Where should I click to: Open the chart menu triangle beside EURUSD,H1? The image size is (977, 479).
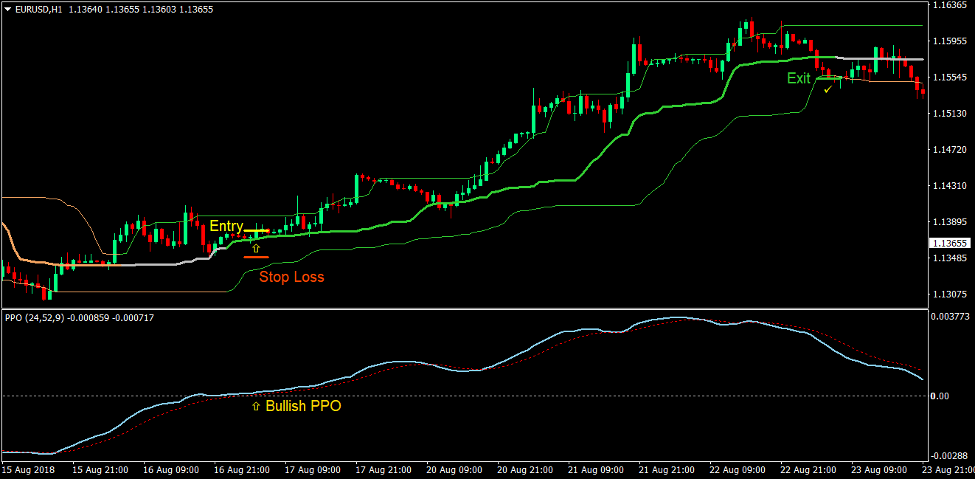click(x=7, y=9)
